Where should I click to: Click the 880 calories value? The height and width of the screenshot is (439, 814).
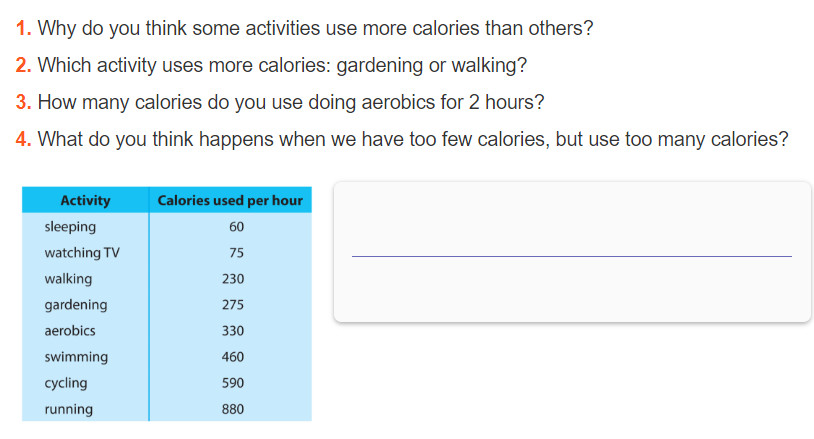pos(233,409)
